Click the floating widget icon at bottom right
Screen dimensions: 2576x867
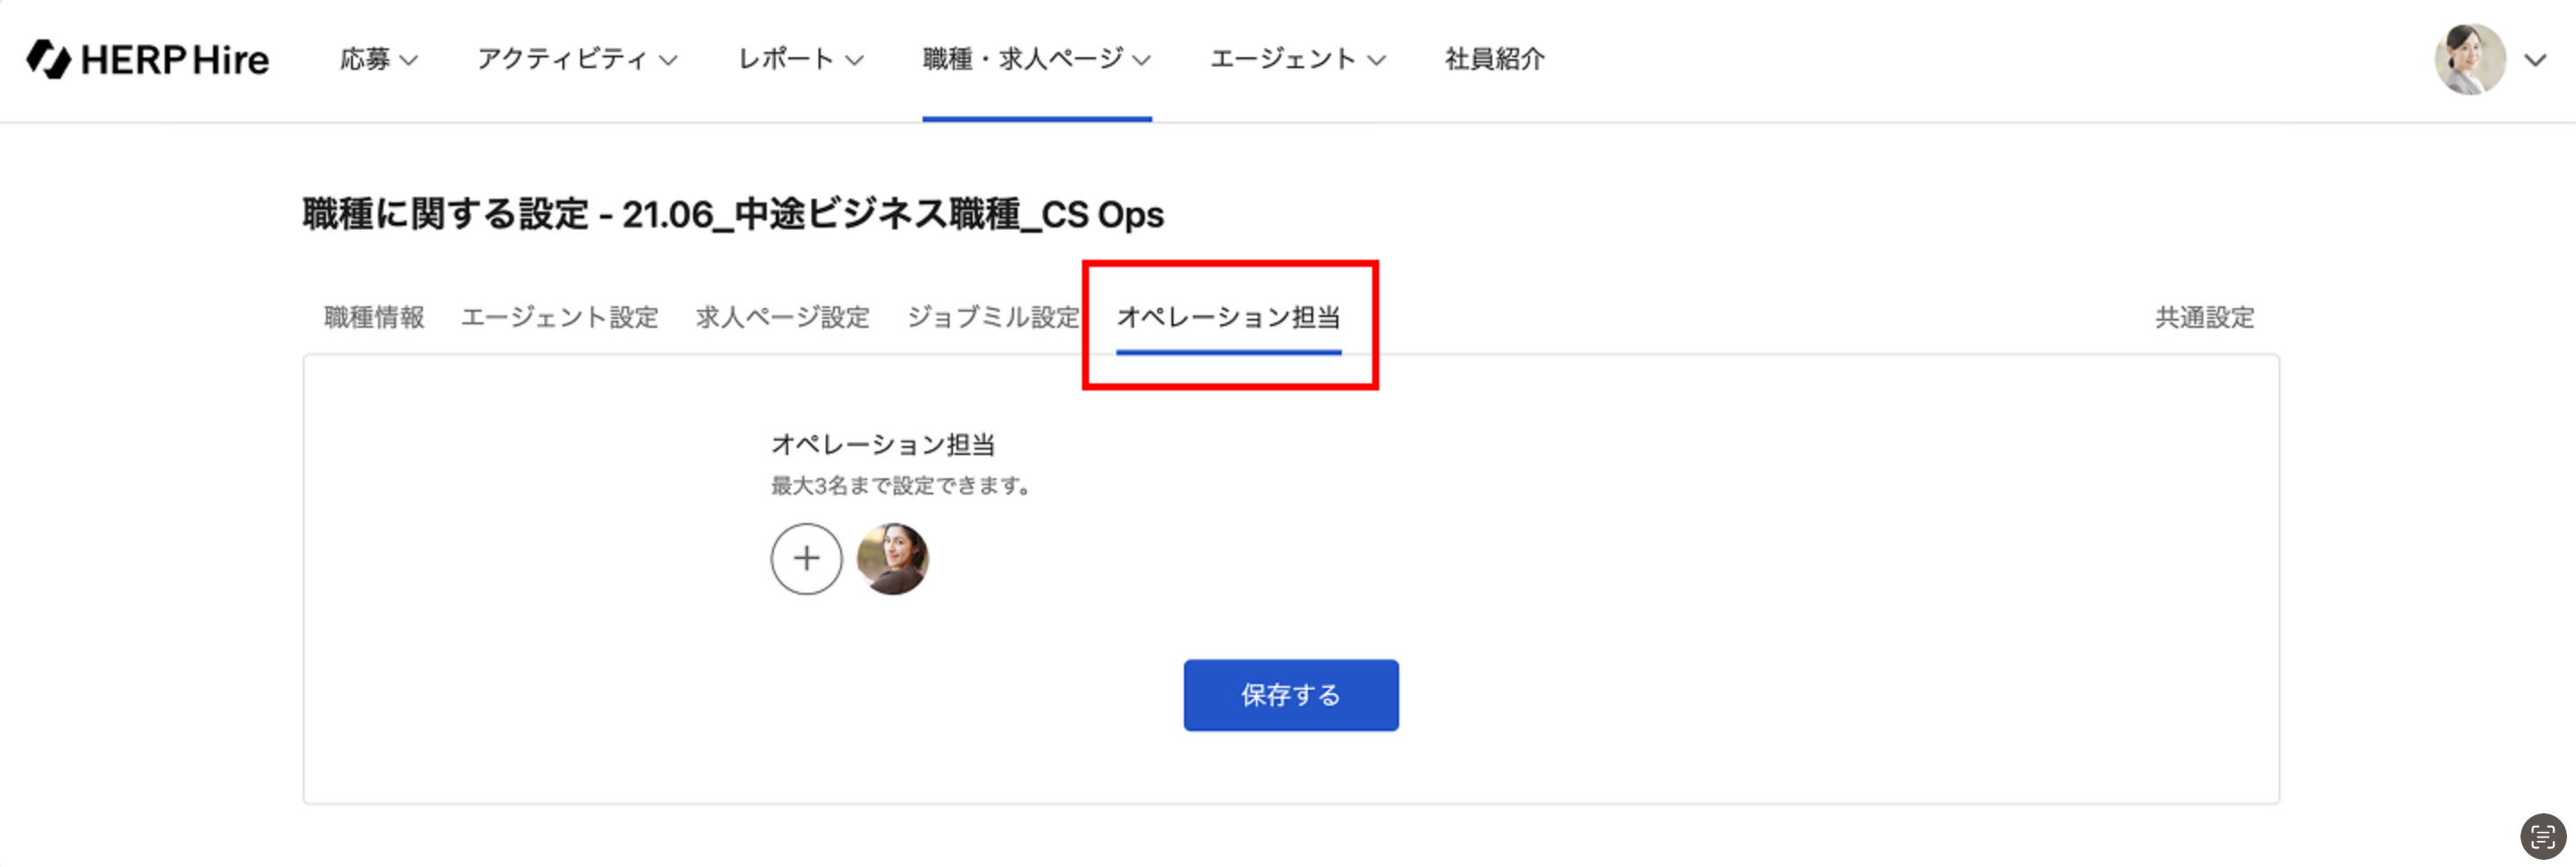[x=2542, y=836]
